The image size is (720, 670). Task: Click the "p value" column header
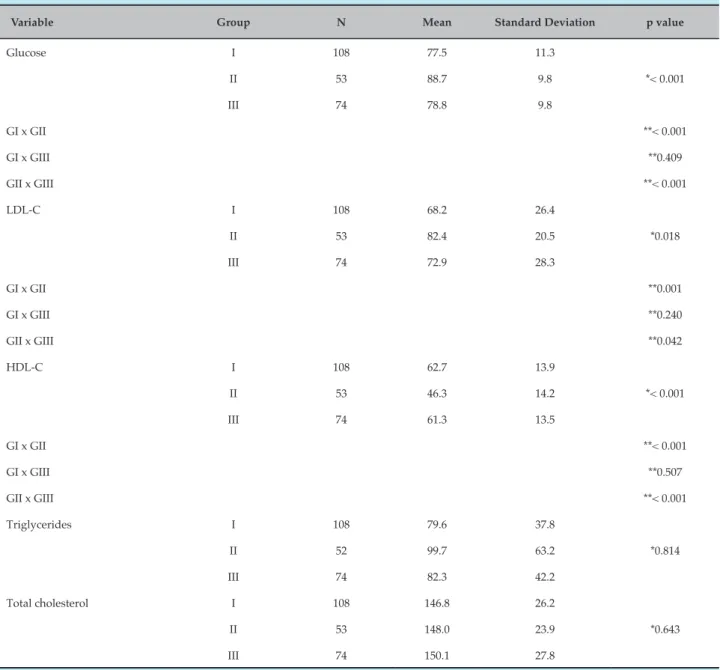point(665,23)
